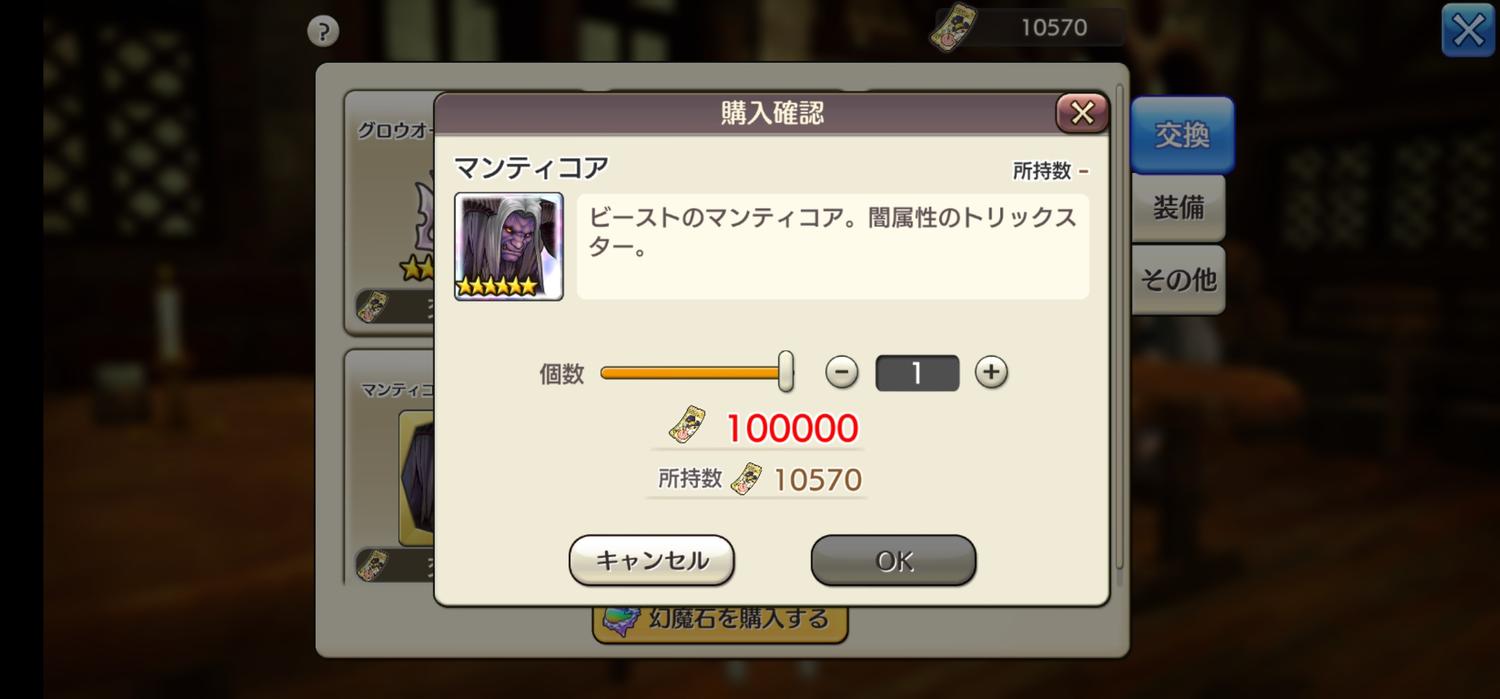This screenshot has width=1500, height=699.
Task: Click the キャンセル button
Action: [652, 560]
